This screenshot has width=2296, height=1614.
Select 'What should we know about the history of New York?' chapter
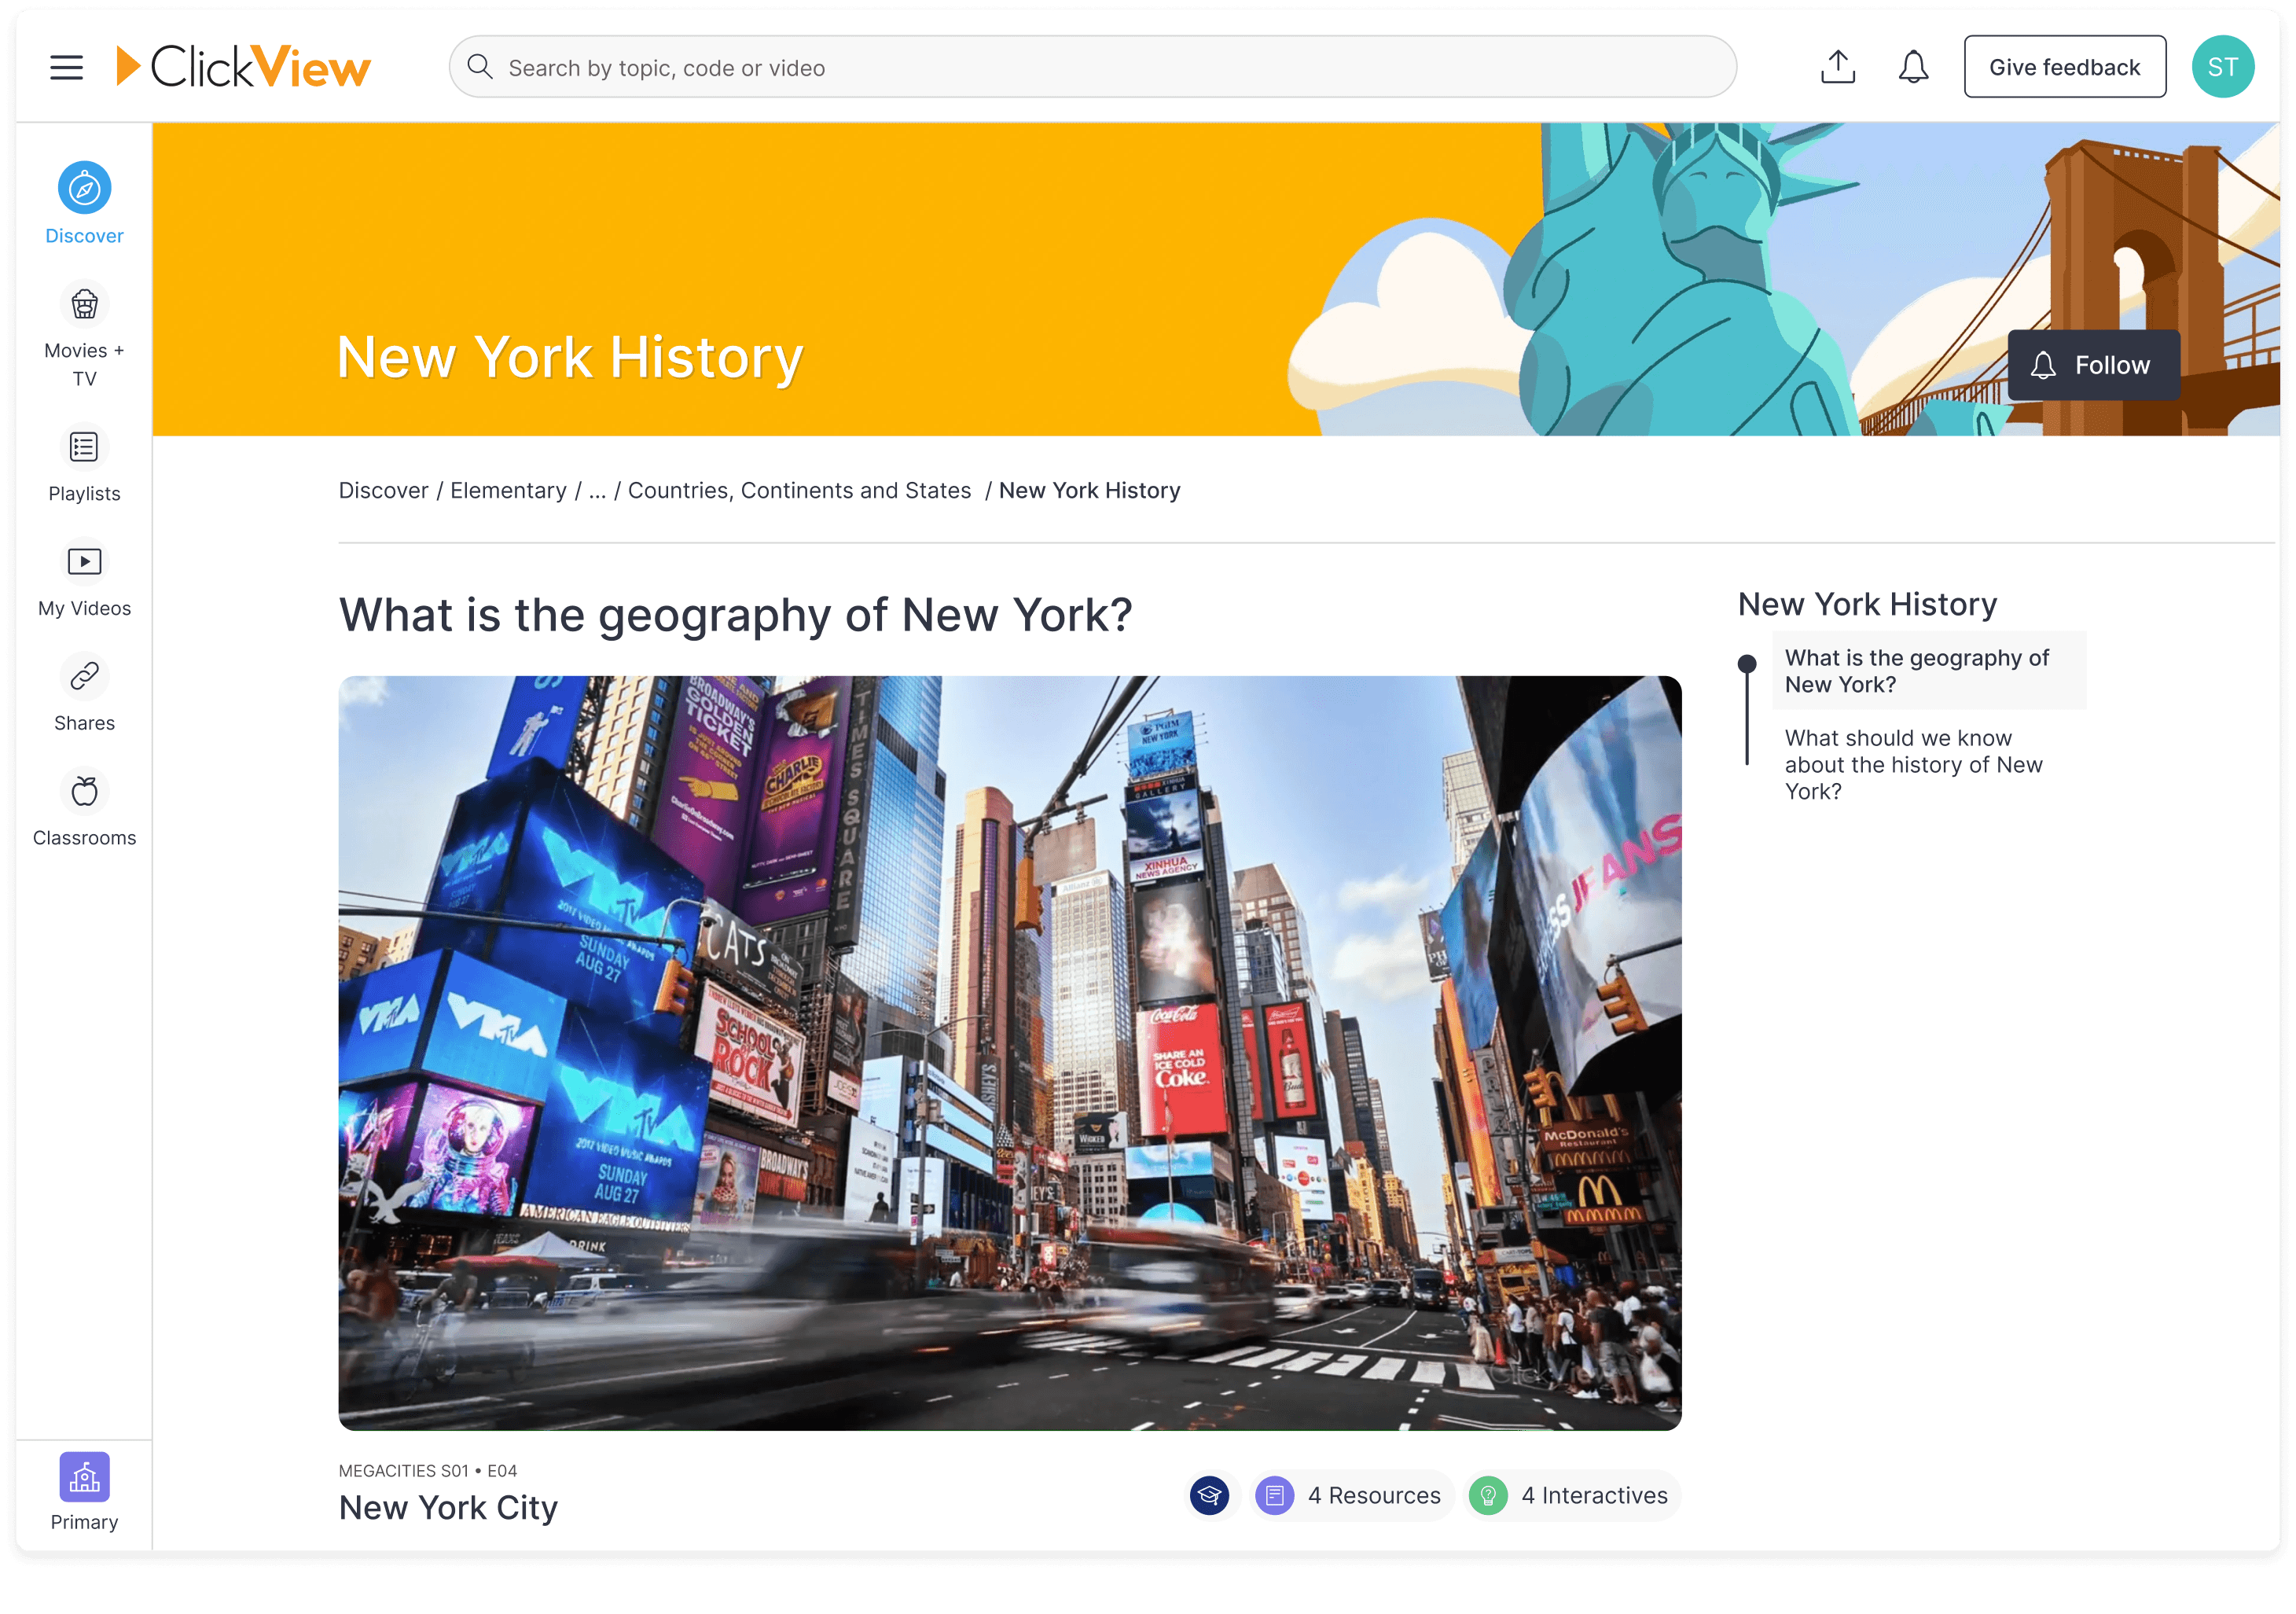point(1913,764)
